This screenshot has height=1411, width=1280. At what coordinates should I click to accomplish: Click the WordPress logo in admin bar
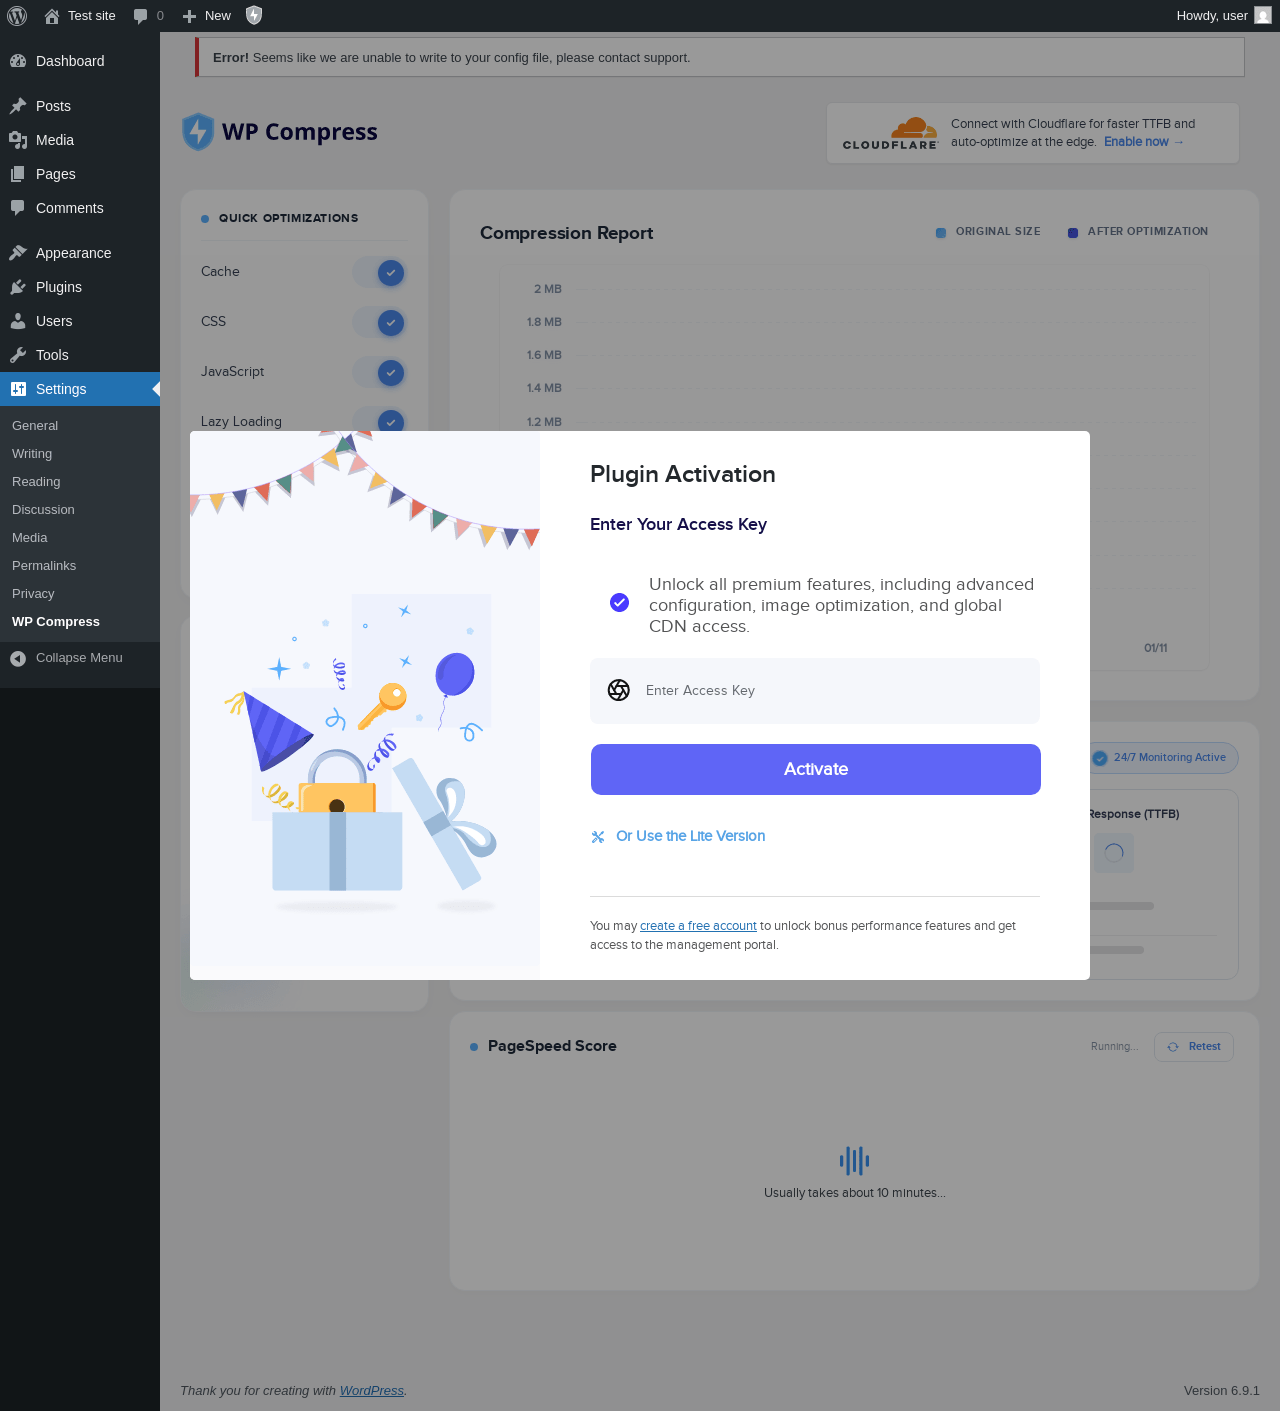click(17, 16)
